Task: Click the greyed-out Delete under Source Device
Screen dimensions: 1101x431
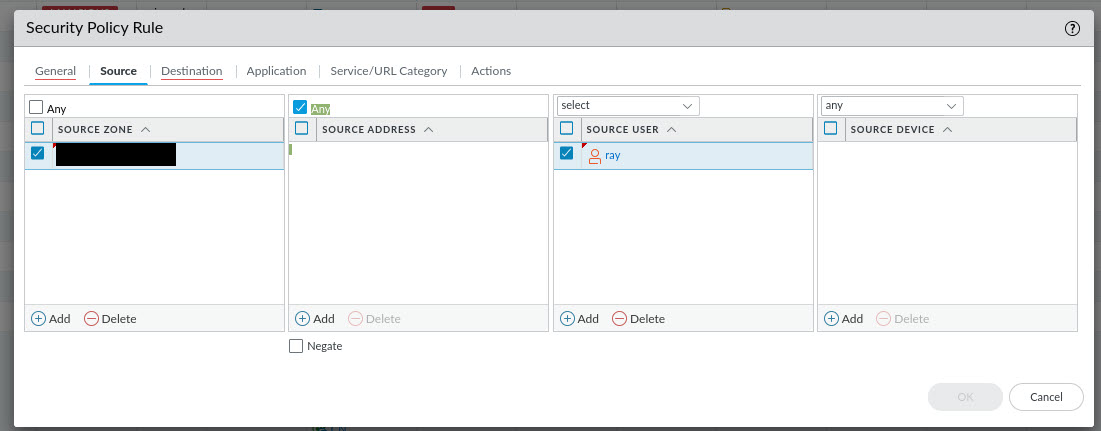Action: (903, 319)
